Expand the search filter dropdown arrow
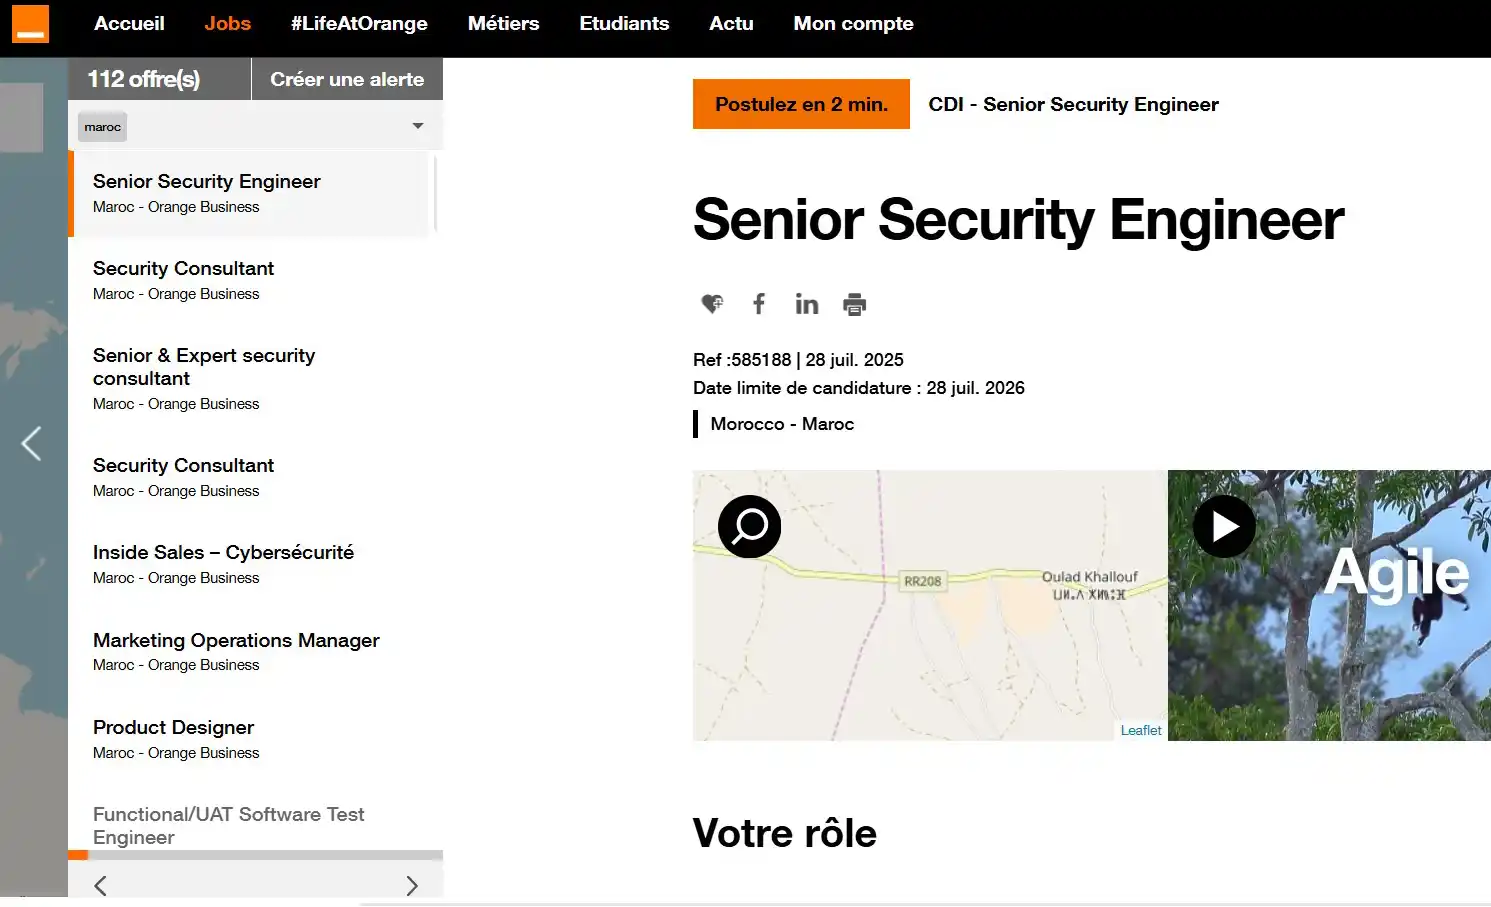Image resolution: width=1491 pixels, height=907 pixels. pyautogui.click(x=418, y=126)
